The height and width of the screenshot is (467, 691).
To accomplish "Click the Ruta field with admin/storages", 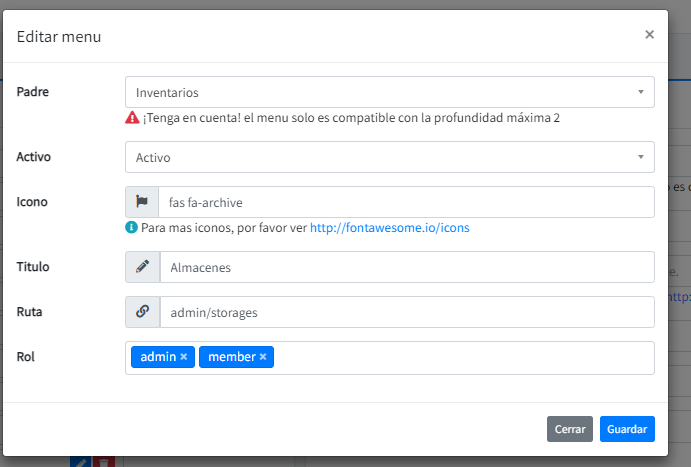I will pos(405,312).
